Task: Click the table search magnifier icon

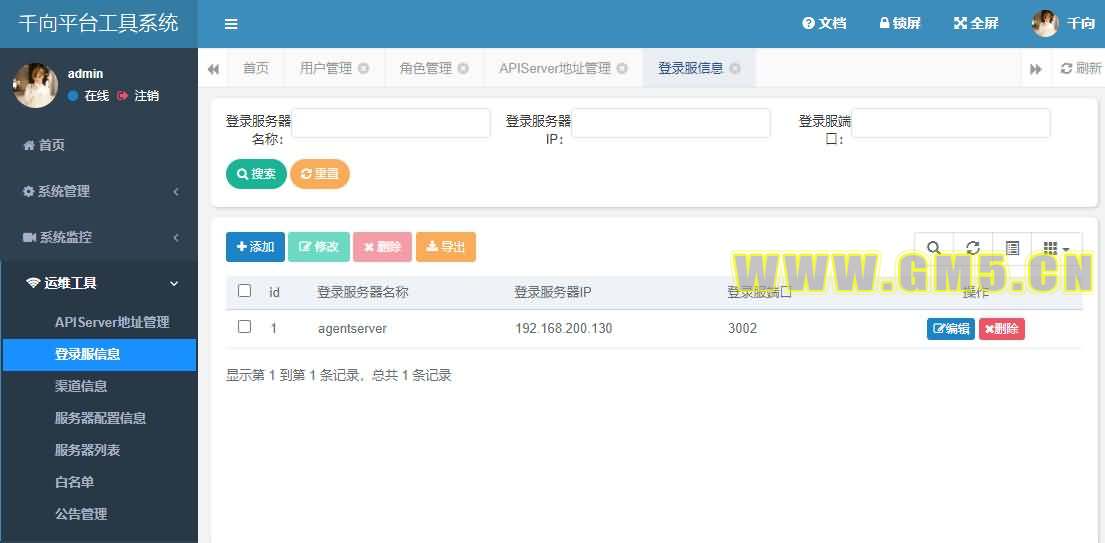Action: (x=933, y=248)
